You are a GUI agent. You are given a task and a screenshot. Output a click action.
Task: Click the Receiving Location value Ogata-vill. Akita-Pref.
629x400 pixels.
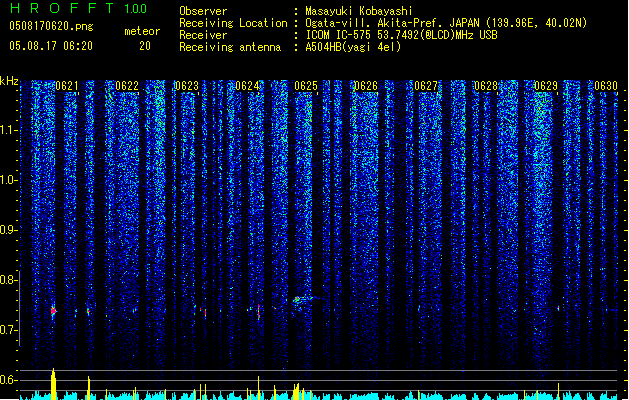tap(375, 23)
